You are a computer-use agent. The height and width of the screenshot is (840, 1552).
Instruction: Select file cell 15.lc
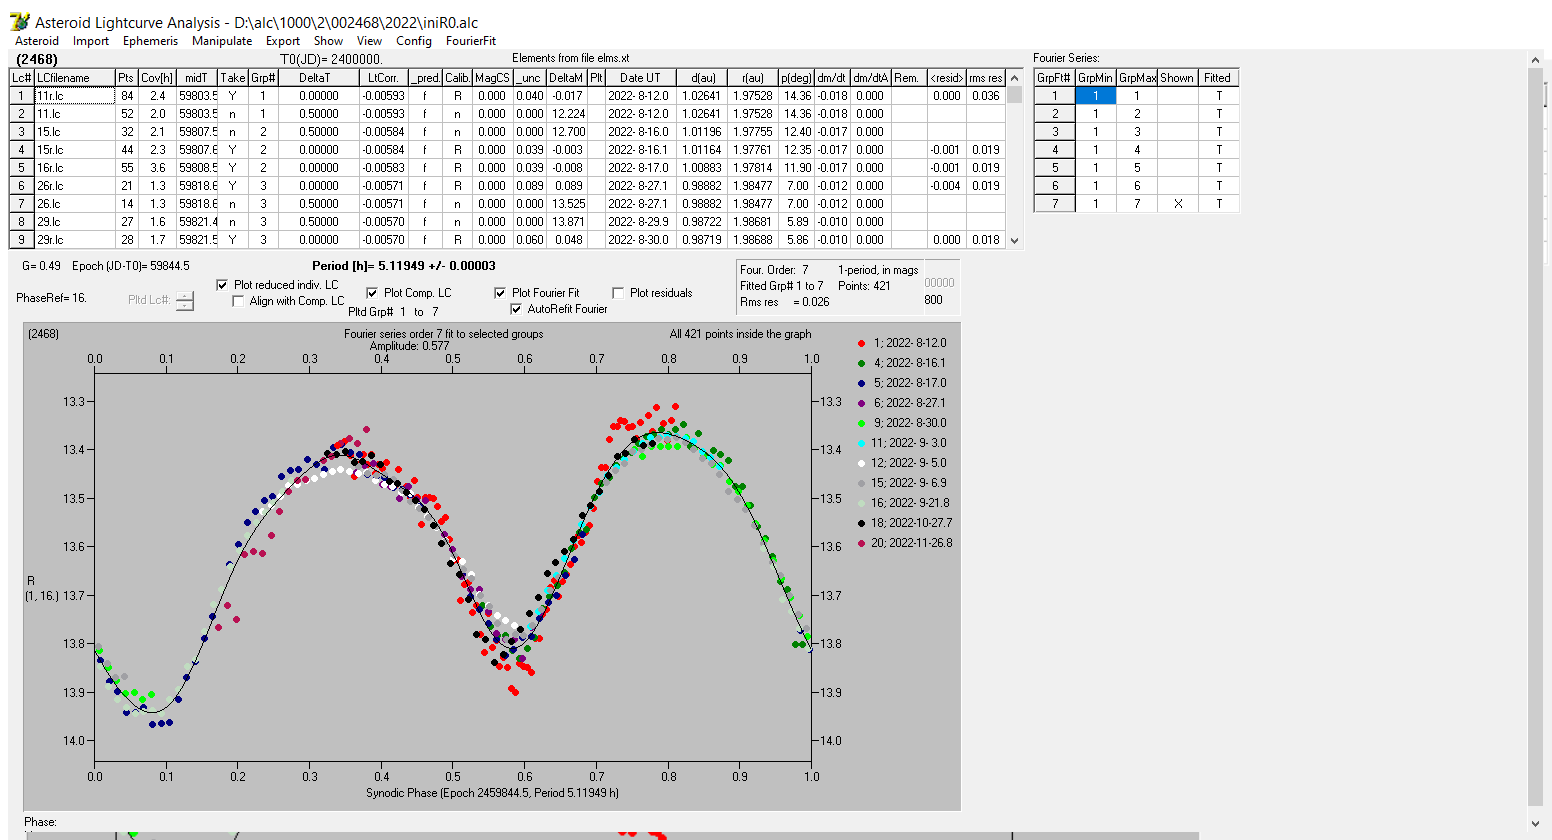pos(74,132)
